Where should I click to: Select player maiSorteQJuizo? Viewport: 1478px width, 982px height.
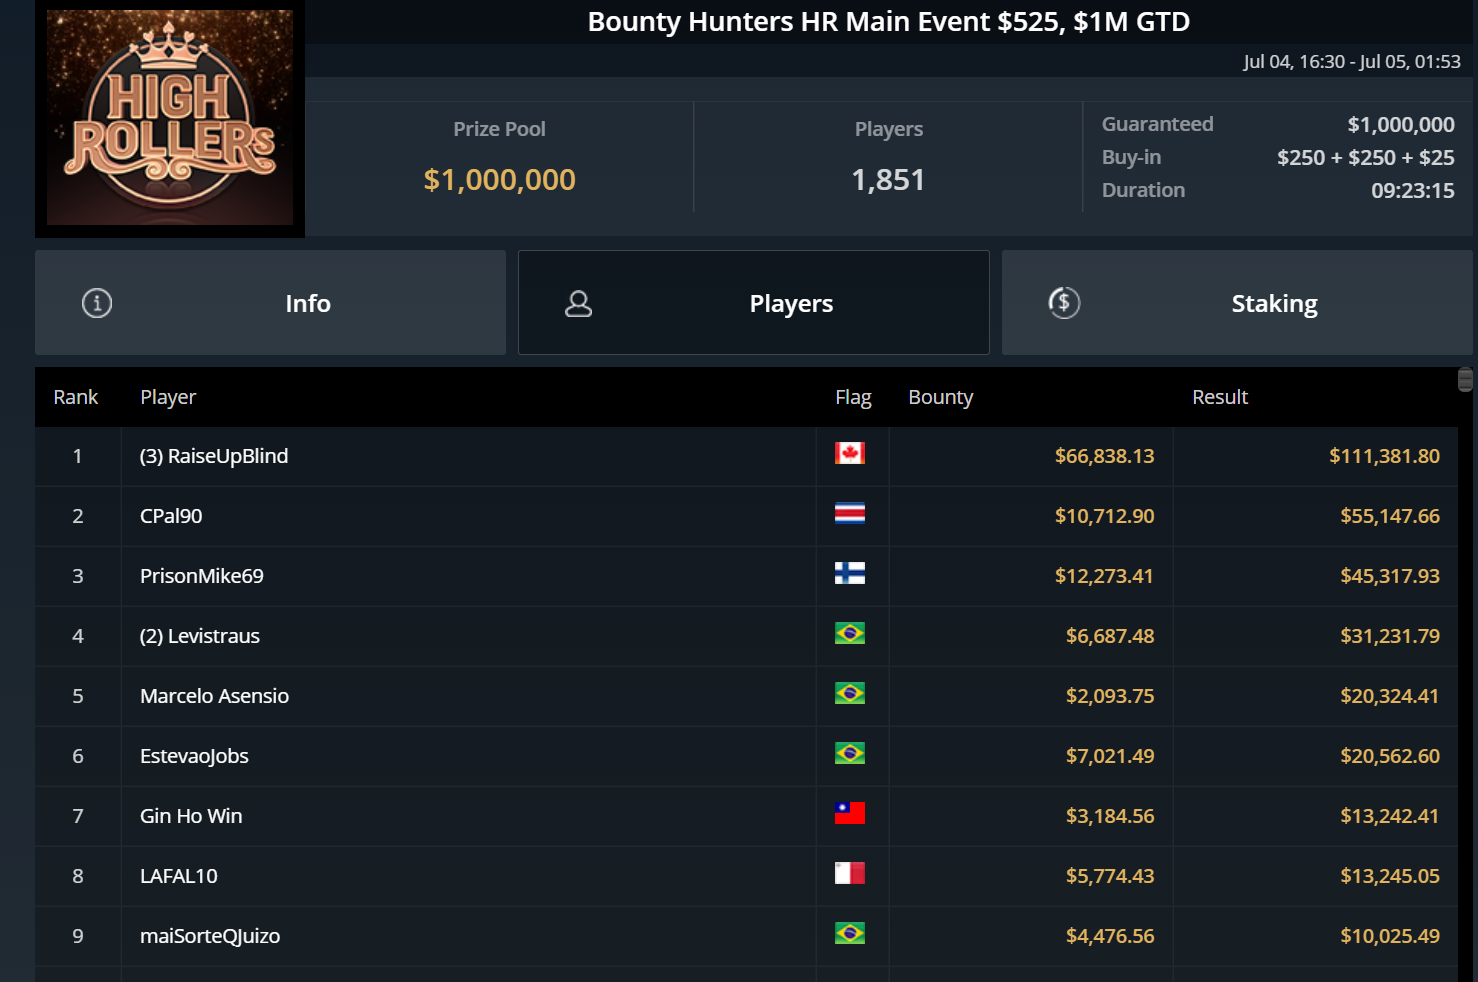(210, 936)
